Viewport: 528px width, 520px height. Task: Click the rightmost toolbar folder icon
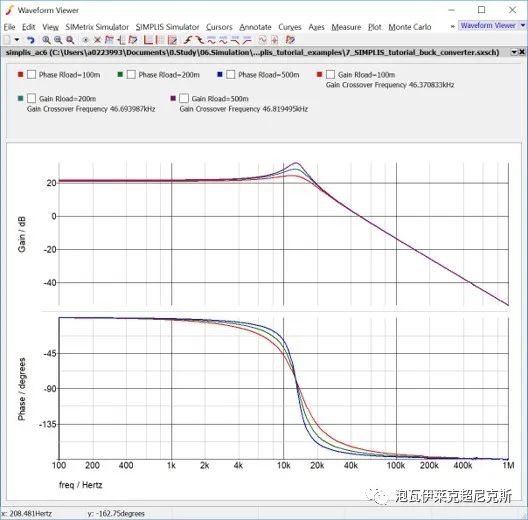point(290,40)
